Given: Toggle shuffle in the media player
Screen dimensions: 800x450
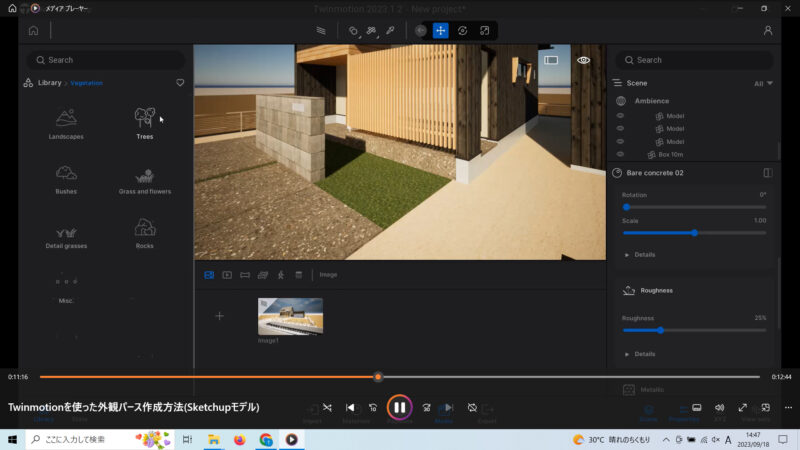Looking at the screenshot, I should [327, 408].
